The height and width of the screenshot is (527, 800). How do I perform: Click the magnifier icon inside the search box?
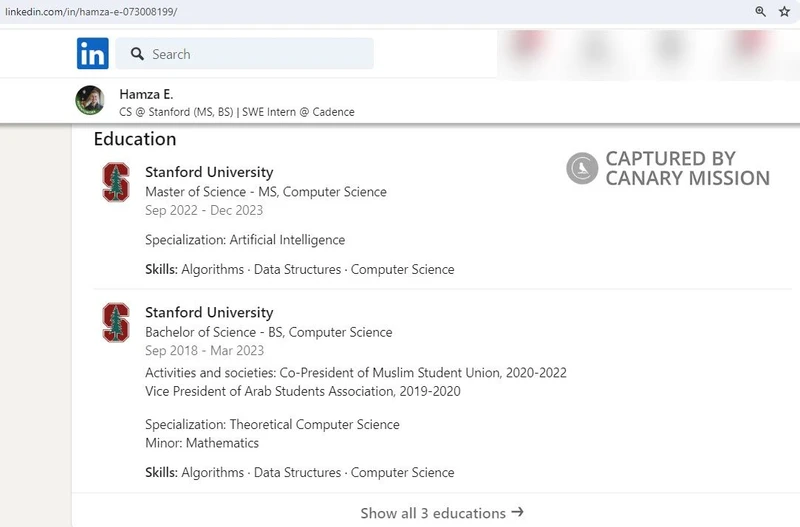[x=137, y=54]
